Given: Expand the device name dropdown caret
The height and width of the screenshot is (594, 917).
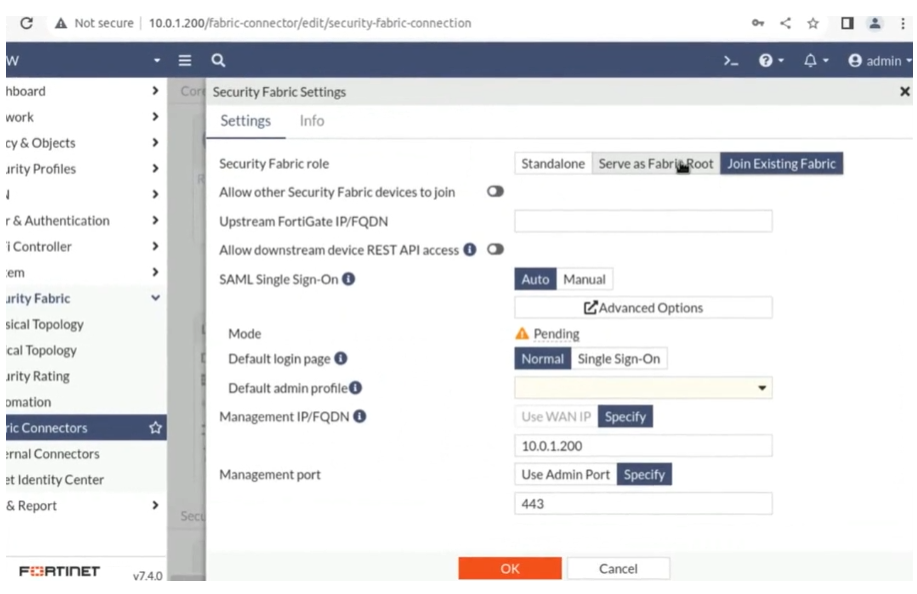Looking at the screenshot, I should pyautogui.click(x=157, y=60).
